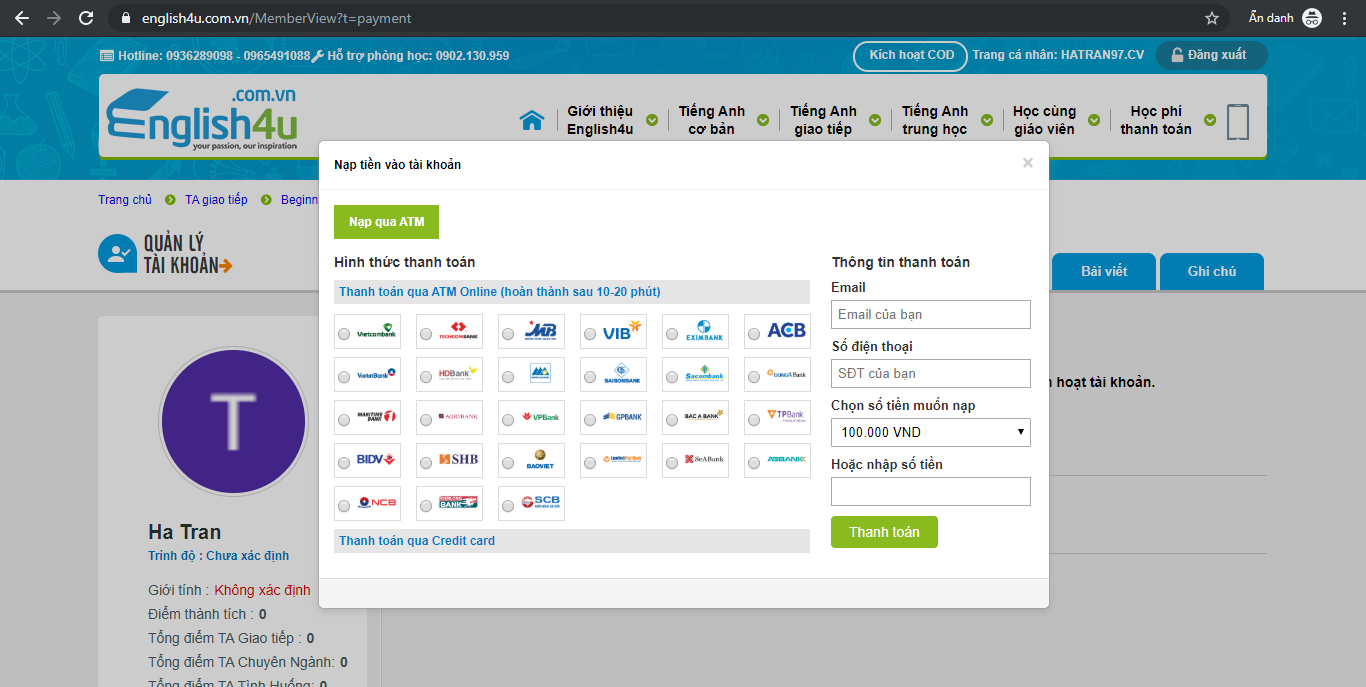The width and height of the screenshot is (1366, 687).
Task: Select the Eximbank radio button
Action: [x=672, y=334]
